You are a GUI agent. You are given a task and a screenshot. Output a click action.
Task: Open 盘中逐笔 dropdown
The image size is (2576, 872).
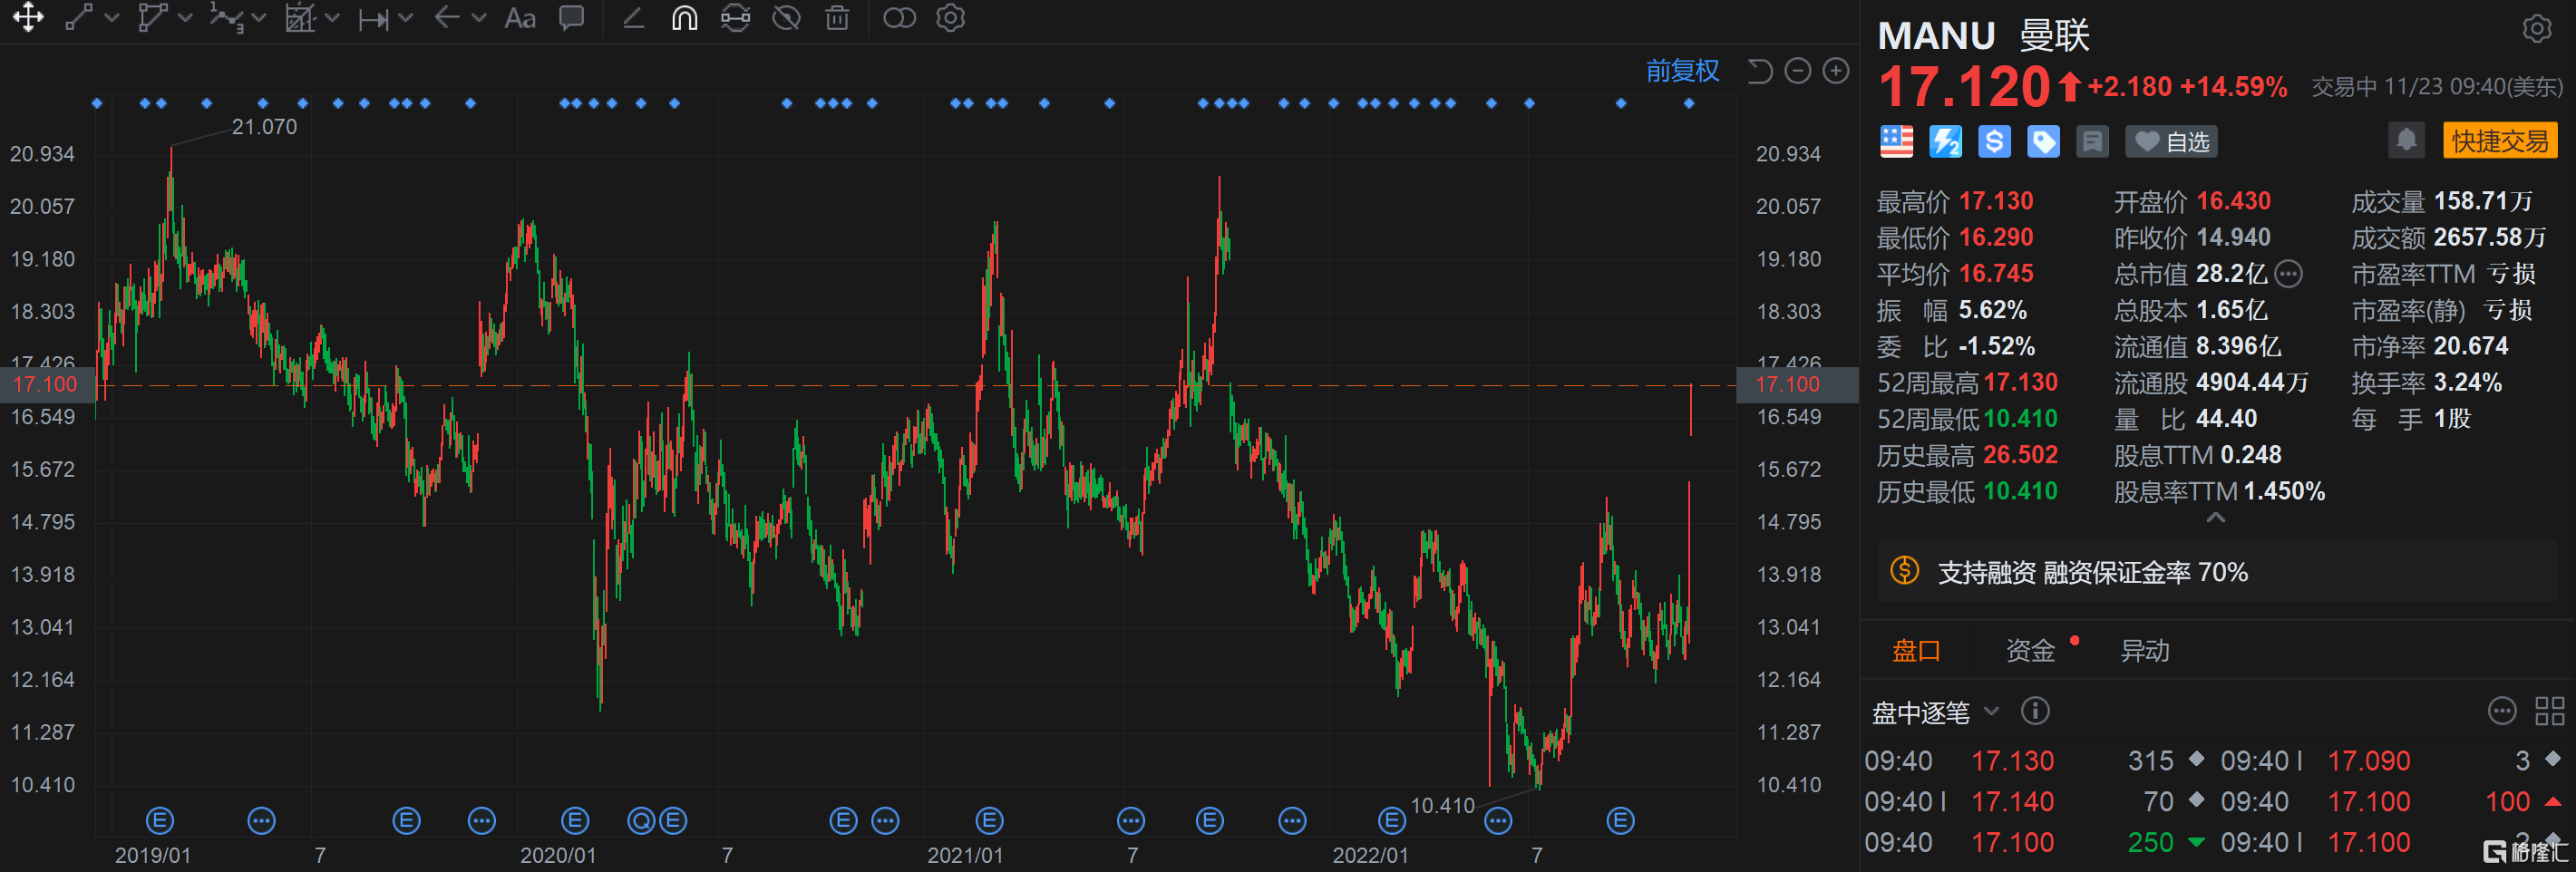(1934, 712)
